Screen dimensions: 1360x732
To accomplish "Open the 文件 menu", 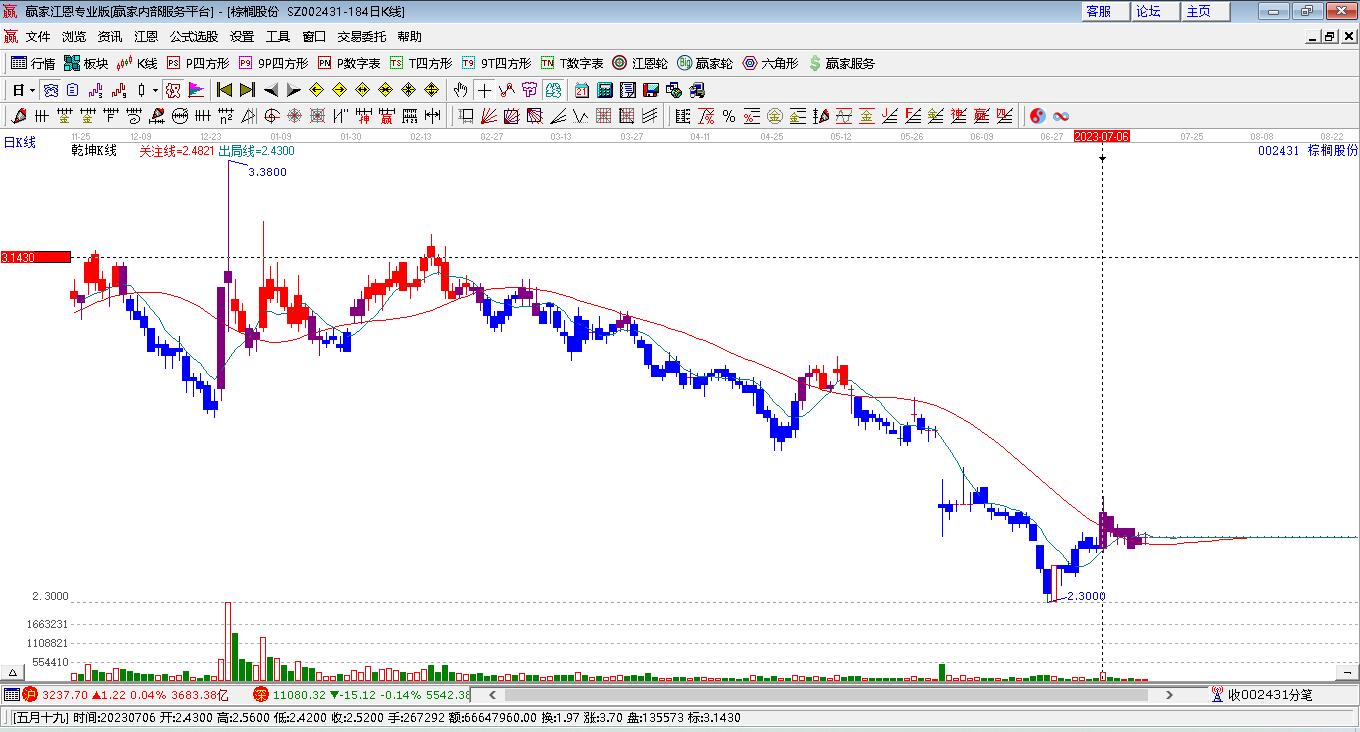I will click(x=38, y=37).
